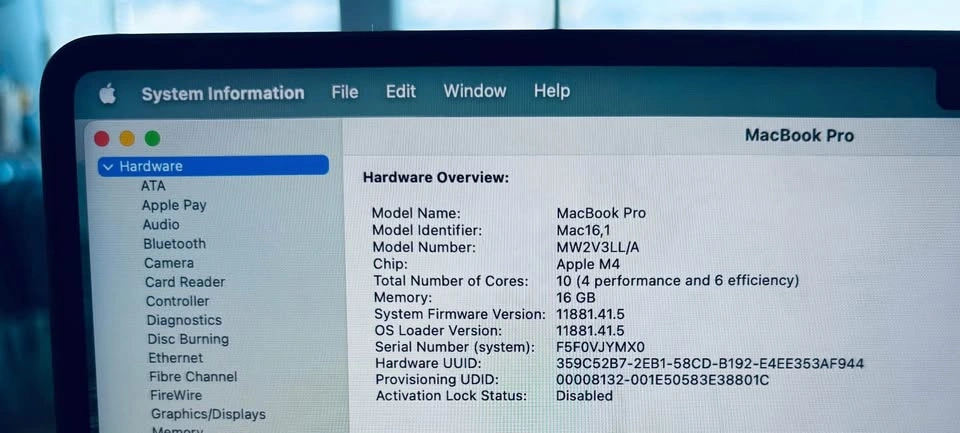
Task: Open the Help menu
Action: point(551,91)
